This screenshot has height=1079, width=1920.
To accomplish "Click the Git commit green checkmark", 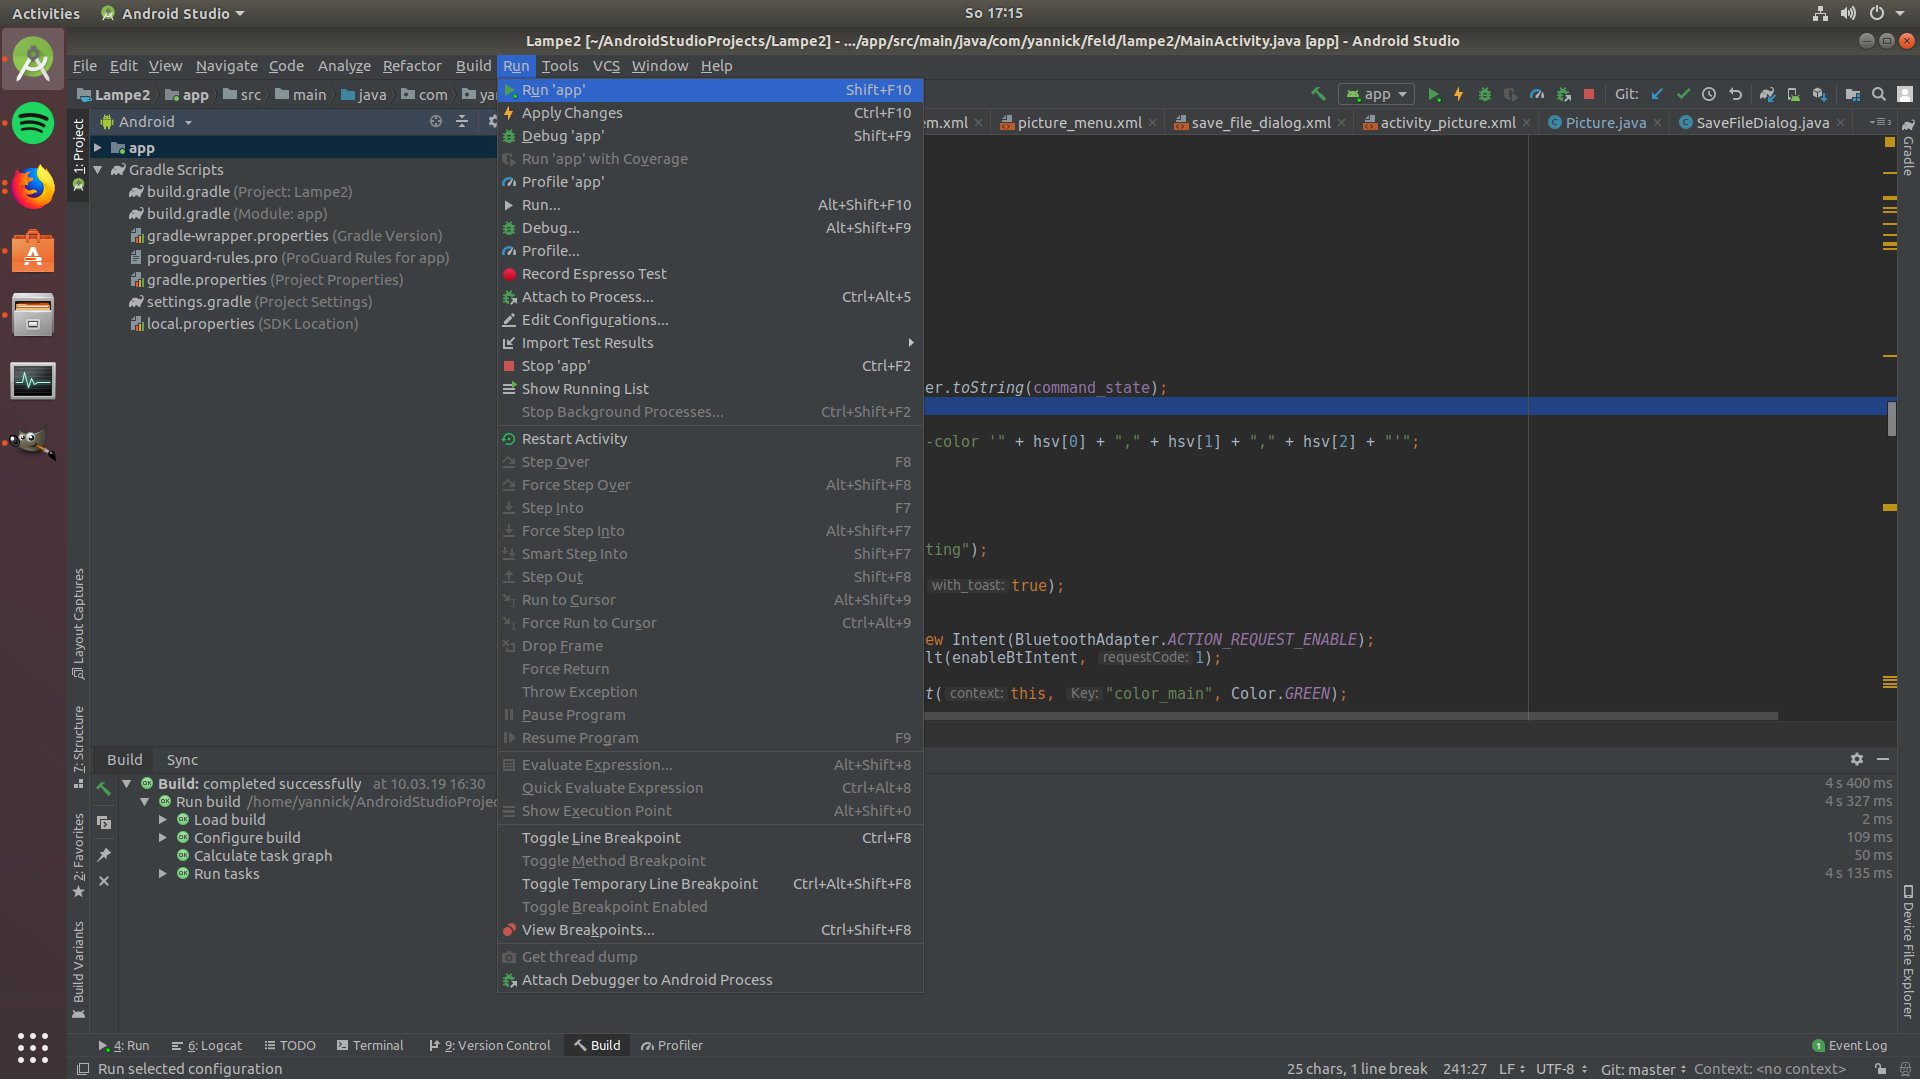I will [x=1683, y=94].
